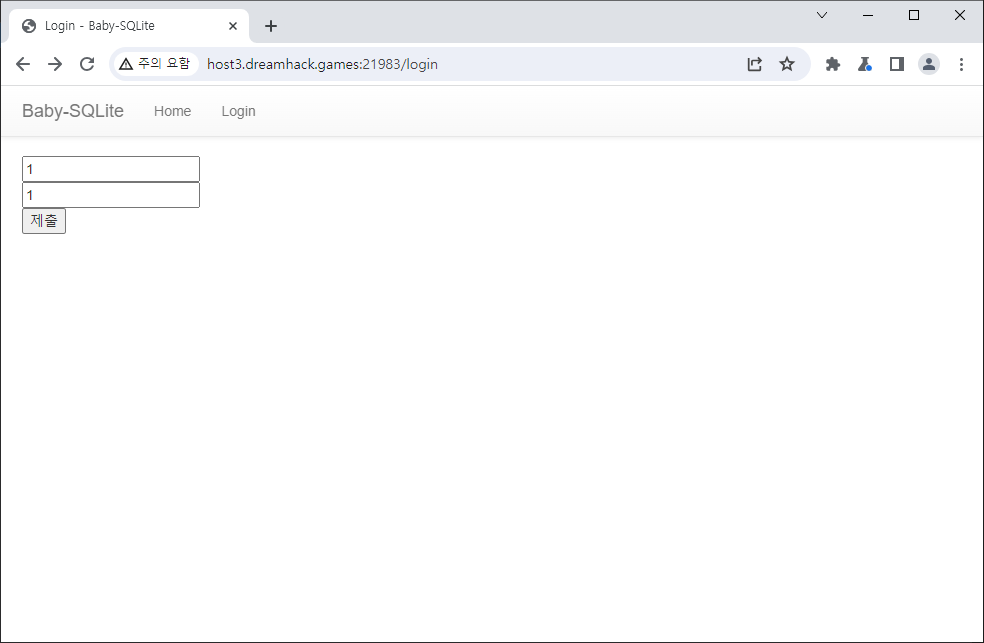Reload the login page

(x=87, y=64)
